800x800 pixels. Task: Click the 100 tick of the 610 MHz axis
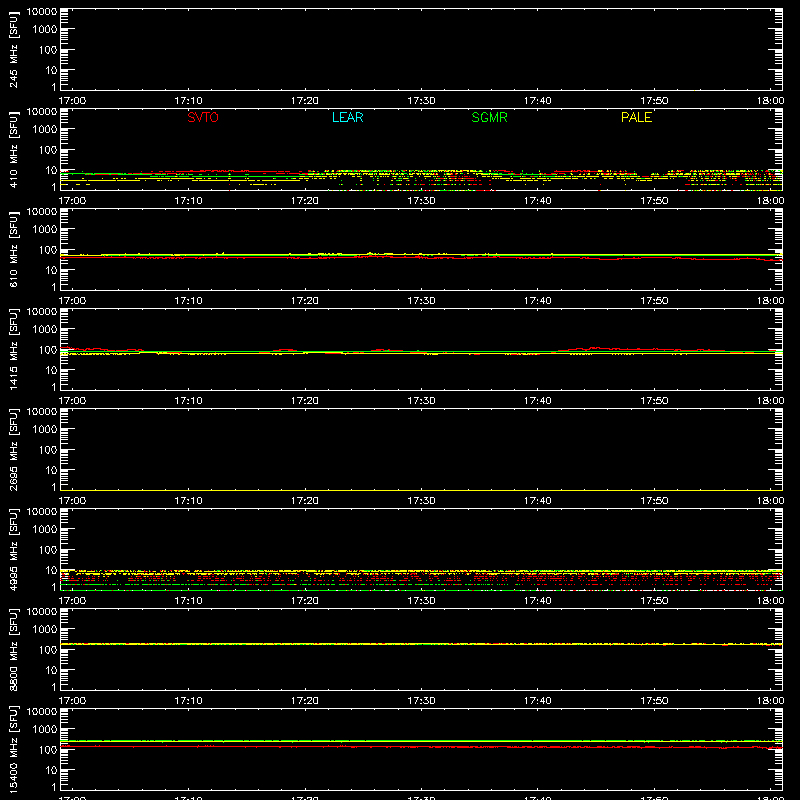[x=48, y=250]
